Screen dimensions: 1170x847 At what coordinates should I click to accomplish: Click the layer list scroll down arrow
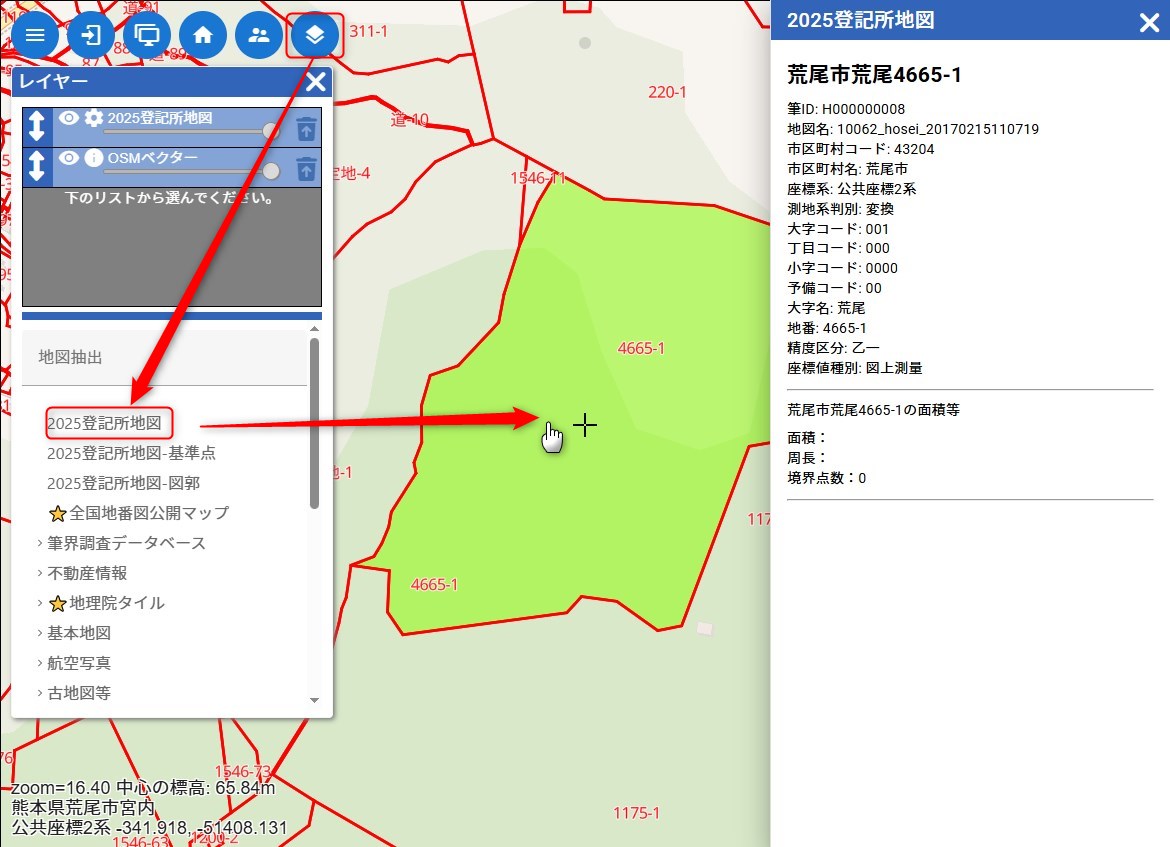point(314,700)
